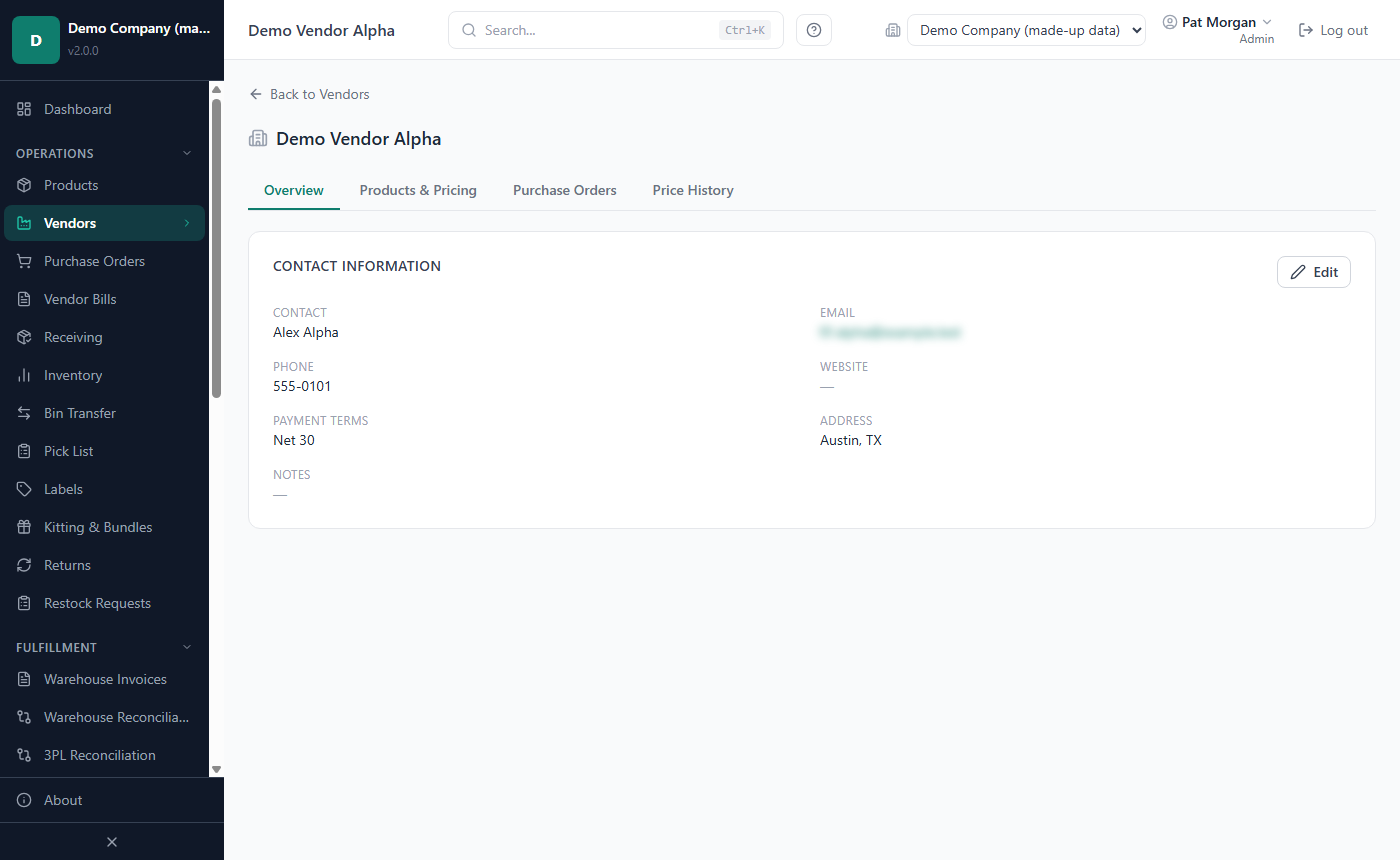Open the company selector dropdown
The height and width of the screenshot is (860, 1400).
1026,30
